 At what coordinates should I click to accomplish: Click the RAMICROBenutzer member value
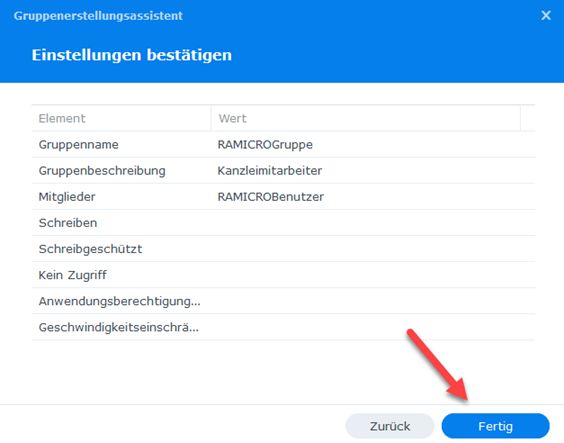pos(270,197)
